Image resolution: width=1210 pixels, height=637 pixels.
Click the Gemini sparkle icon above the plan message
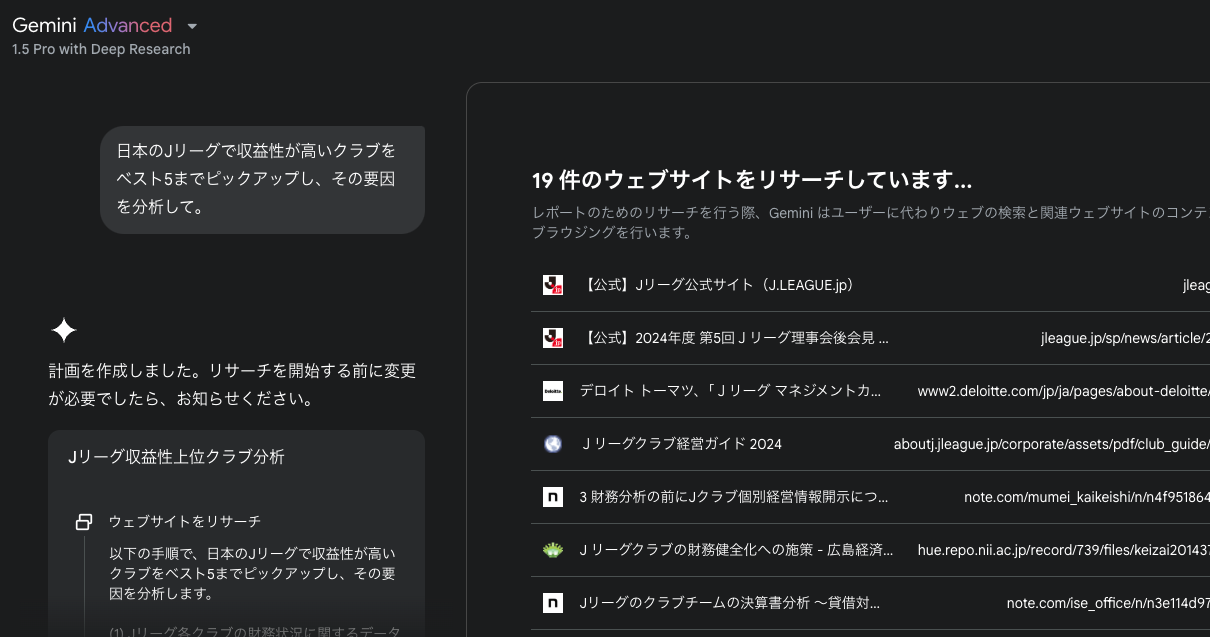click(x=64, y=328)
